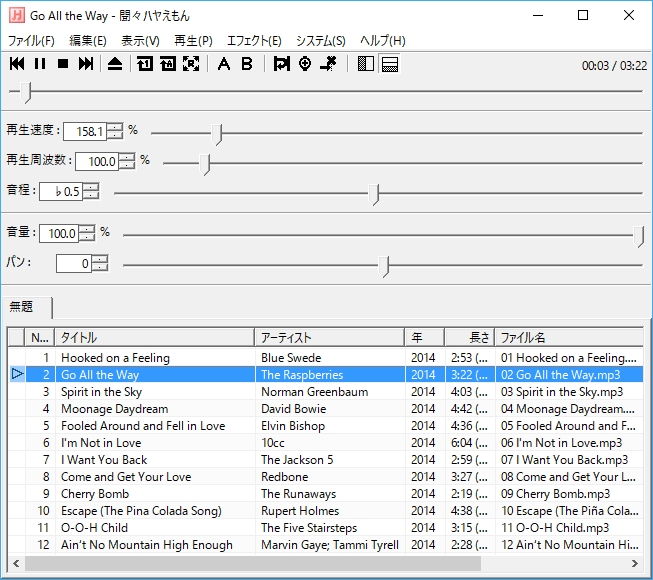This screenshot has width=653, height=580.
Task: Stop playback with the stop button
Action: pos(63,64)
